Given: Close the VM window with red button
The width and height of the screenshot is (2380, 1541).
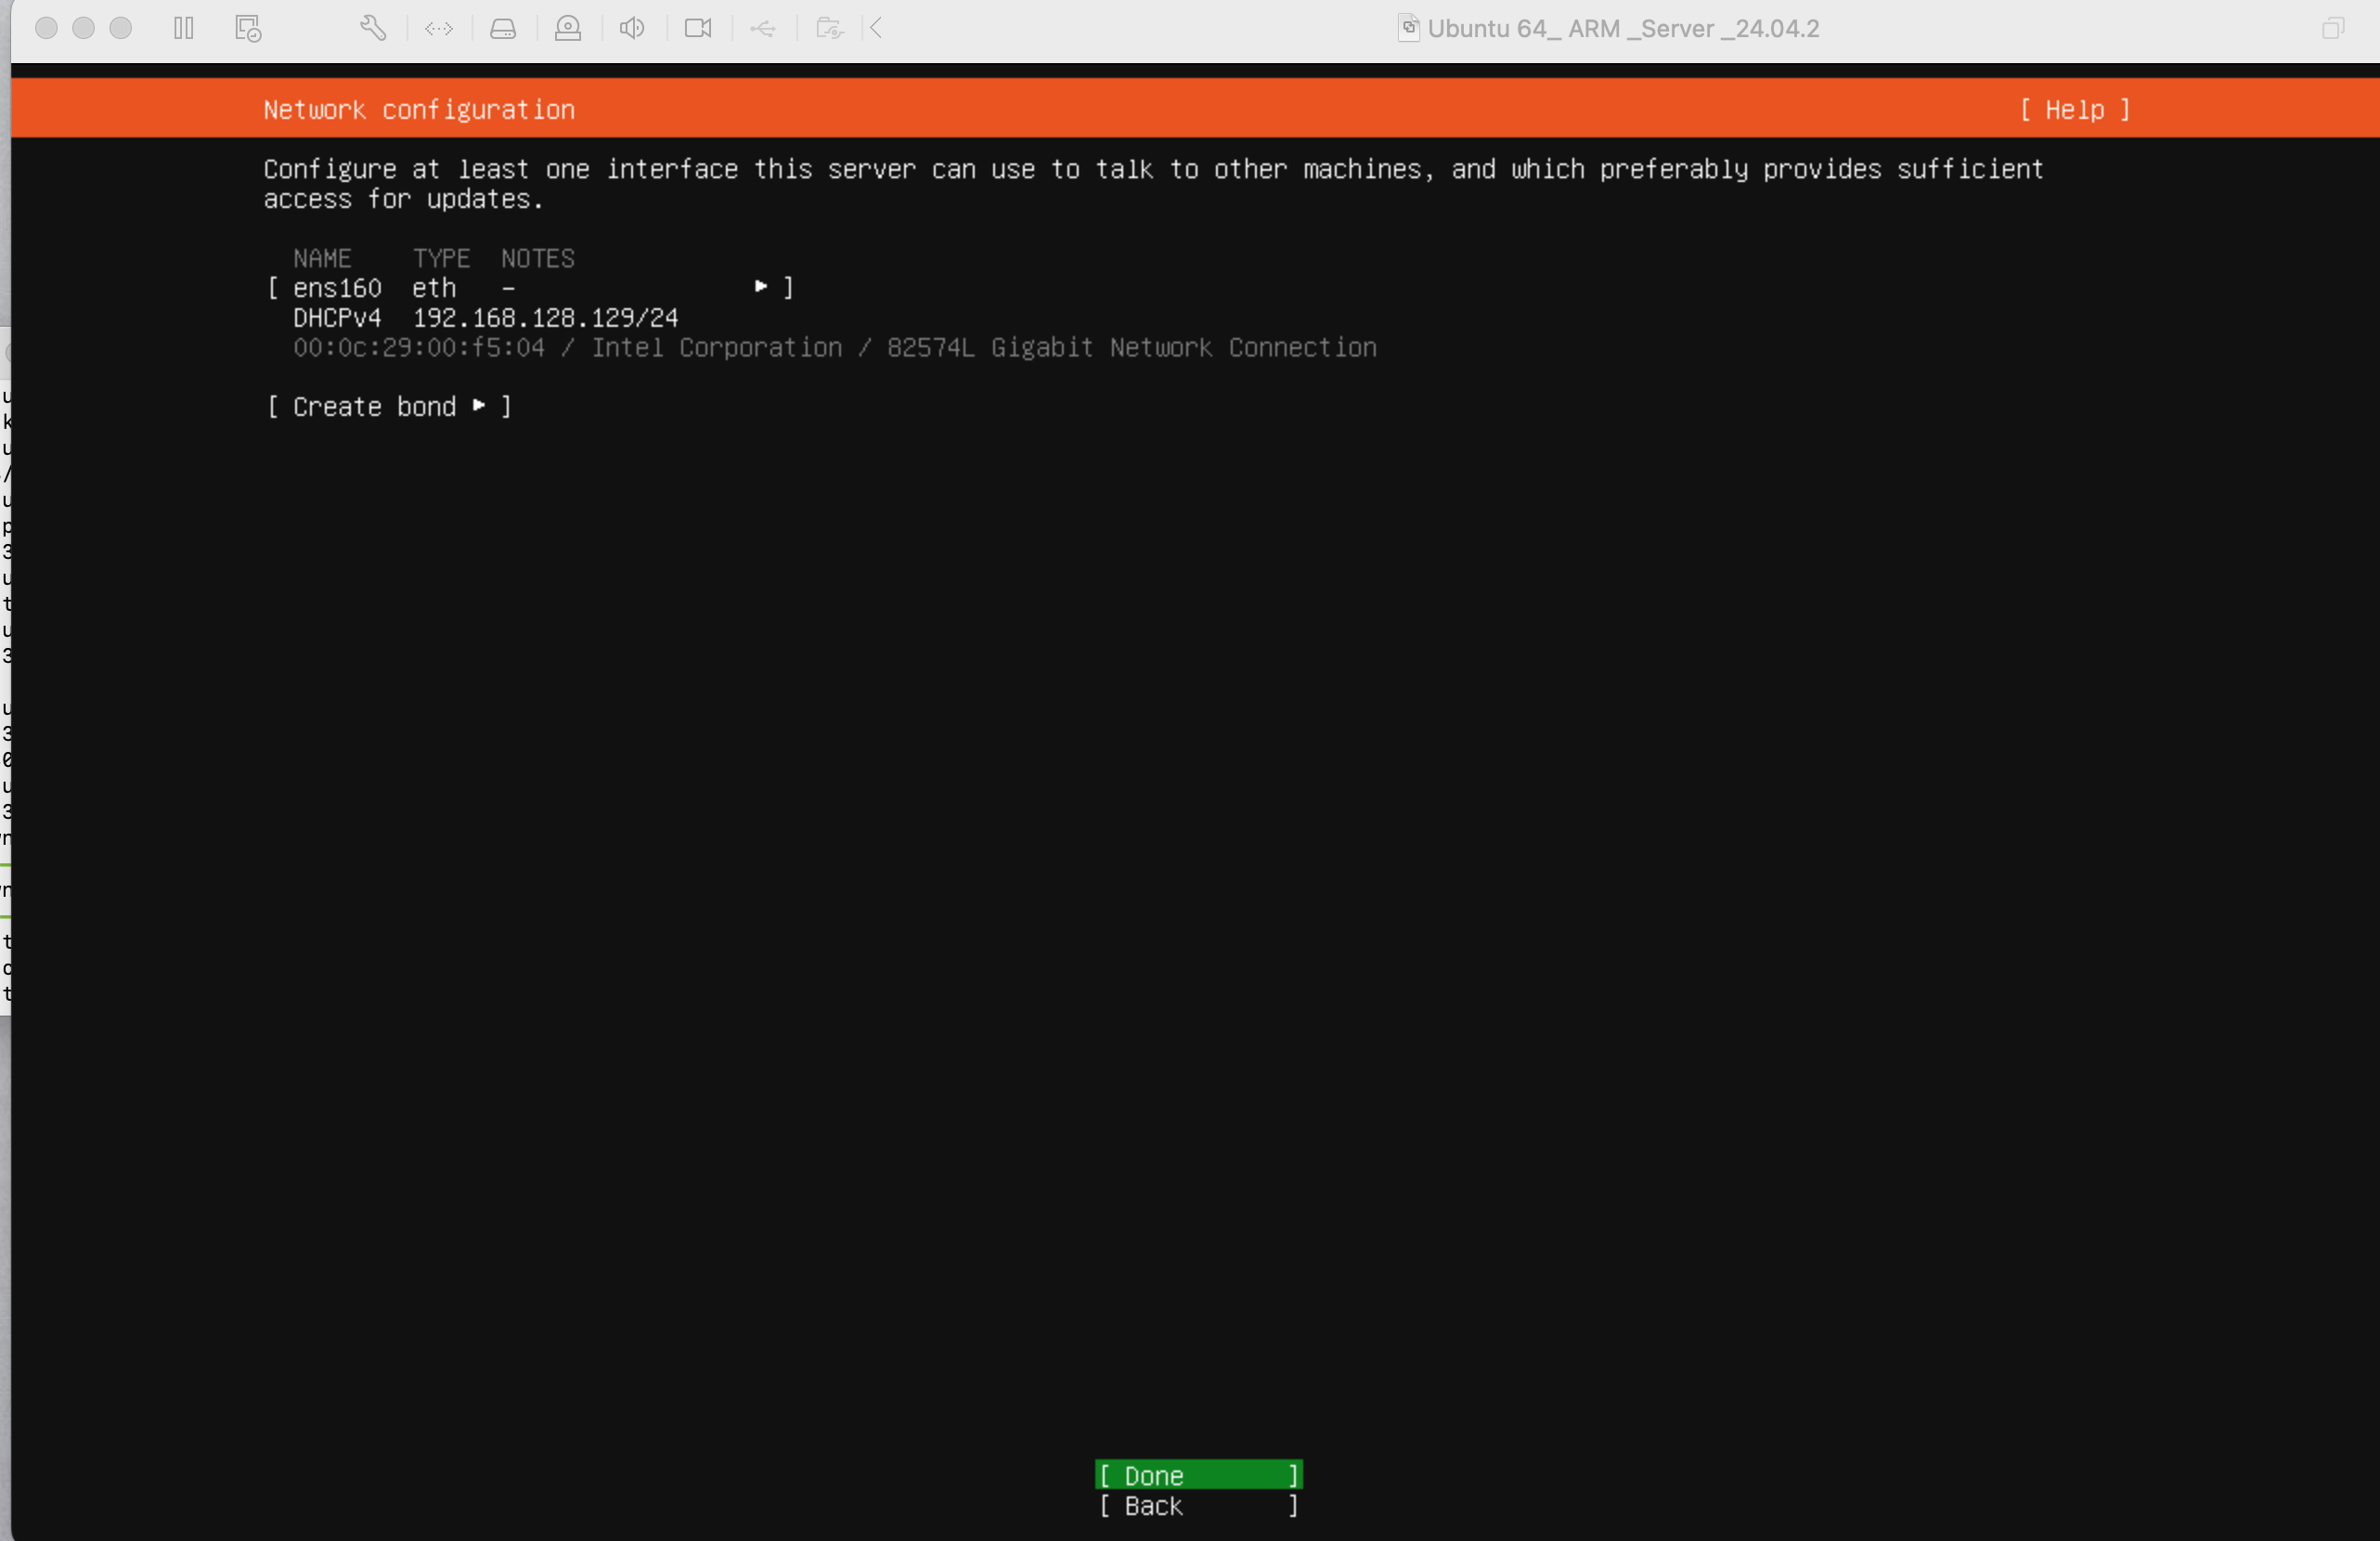Looking at the screenshot, I should click(46, 28).
